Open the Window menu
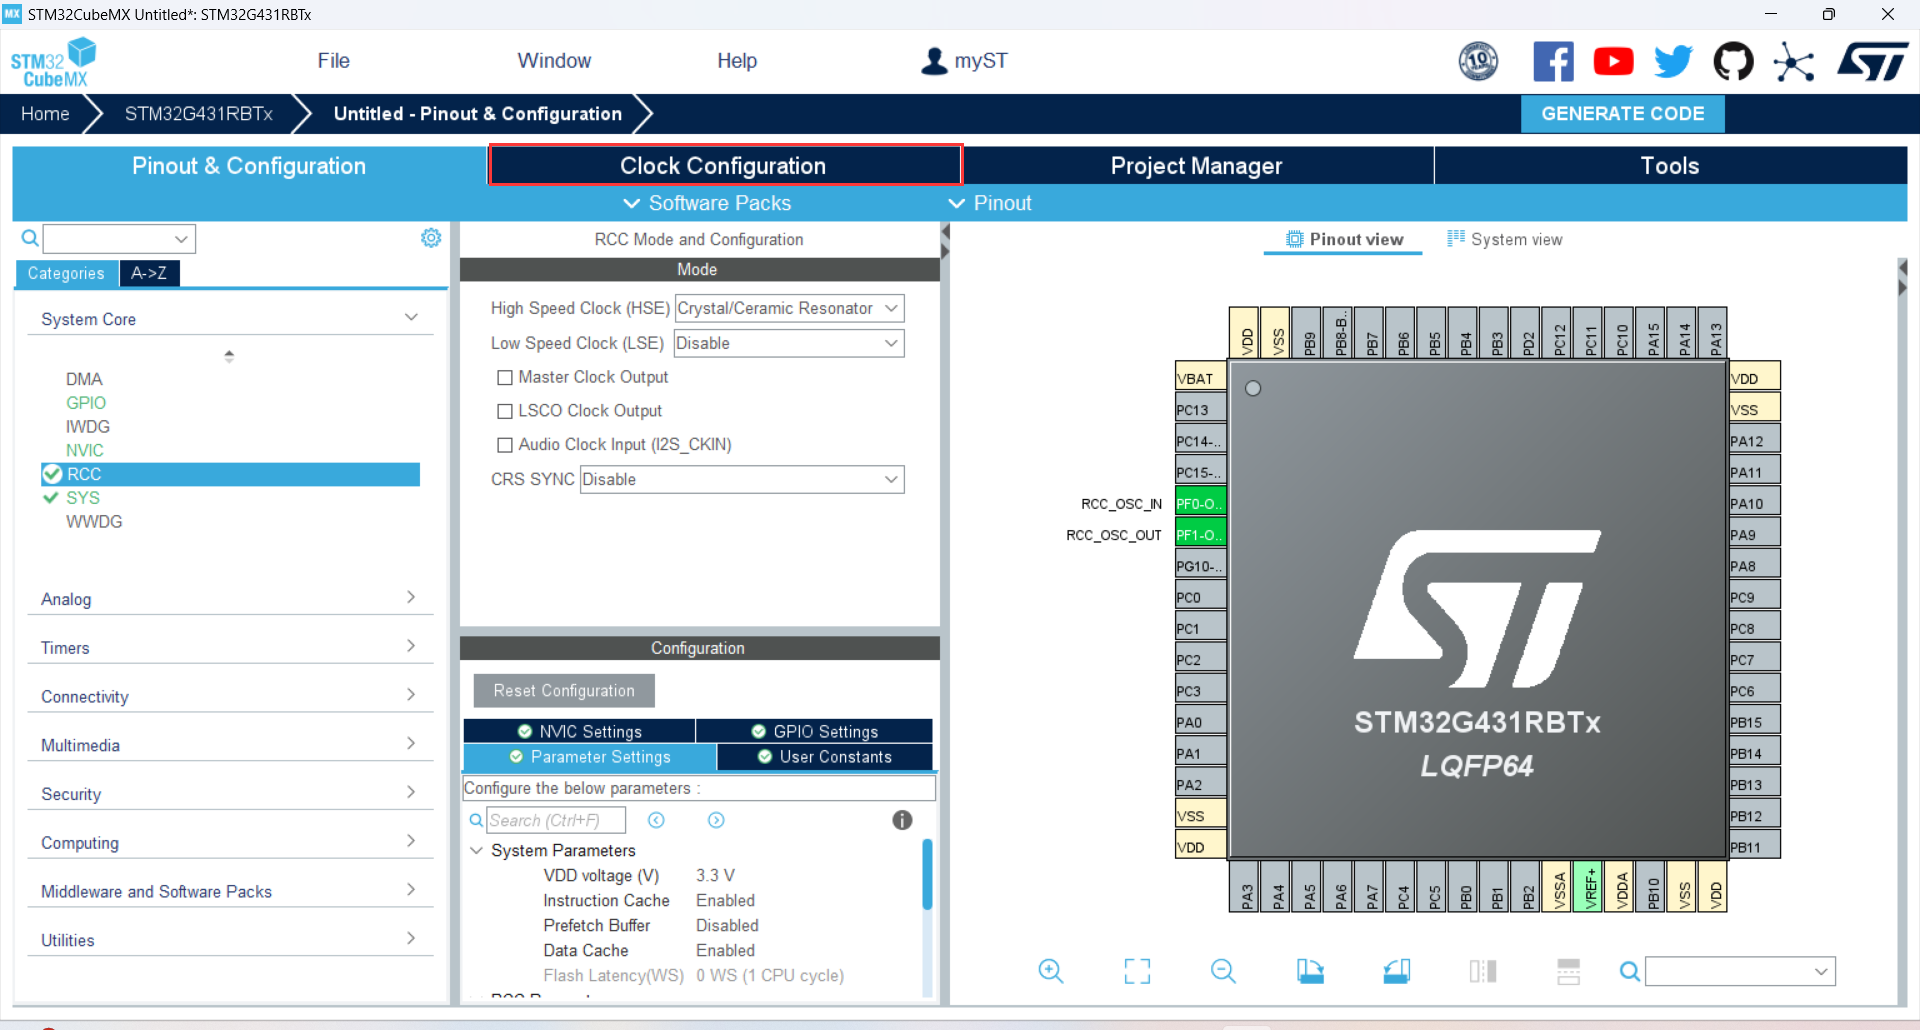The image size is (1920, 1030). [x=554, y=61]
